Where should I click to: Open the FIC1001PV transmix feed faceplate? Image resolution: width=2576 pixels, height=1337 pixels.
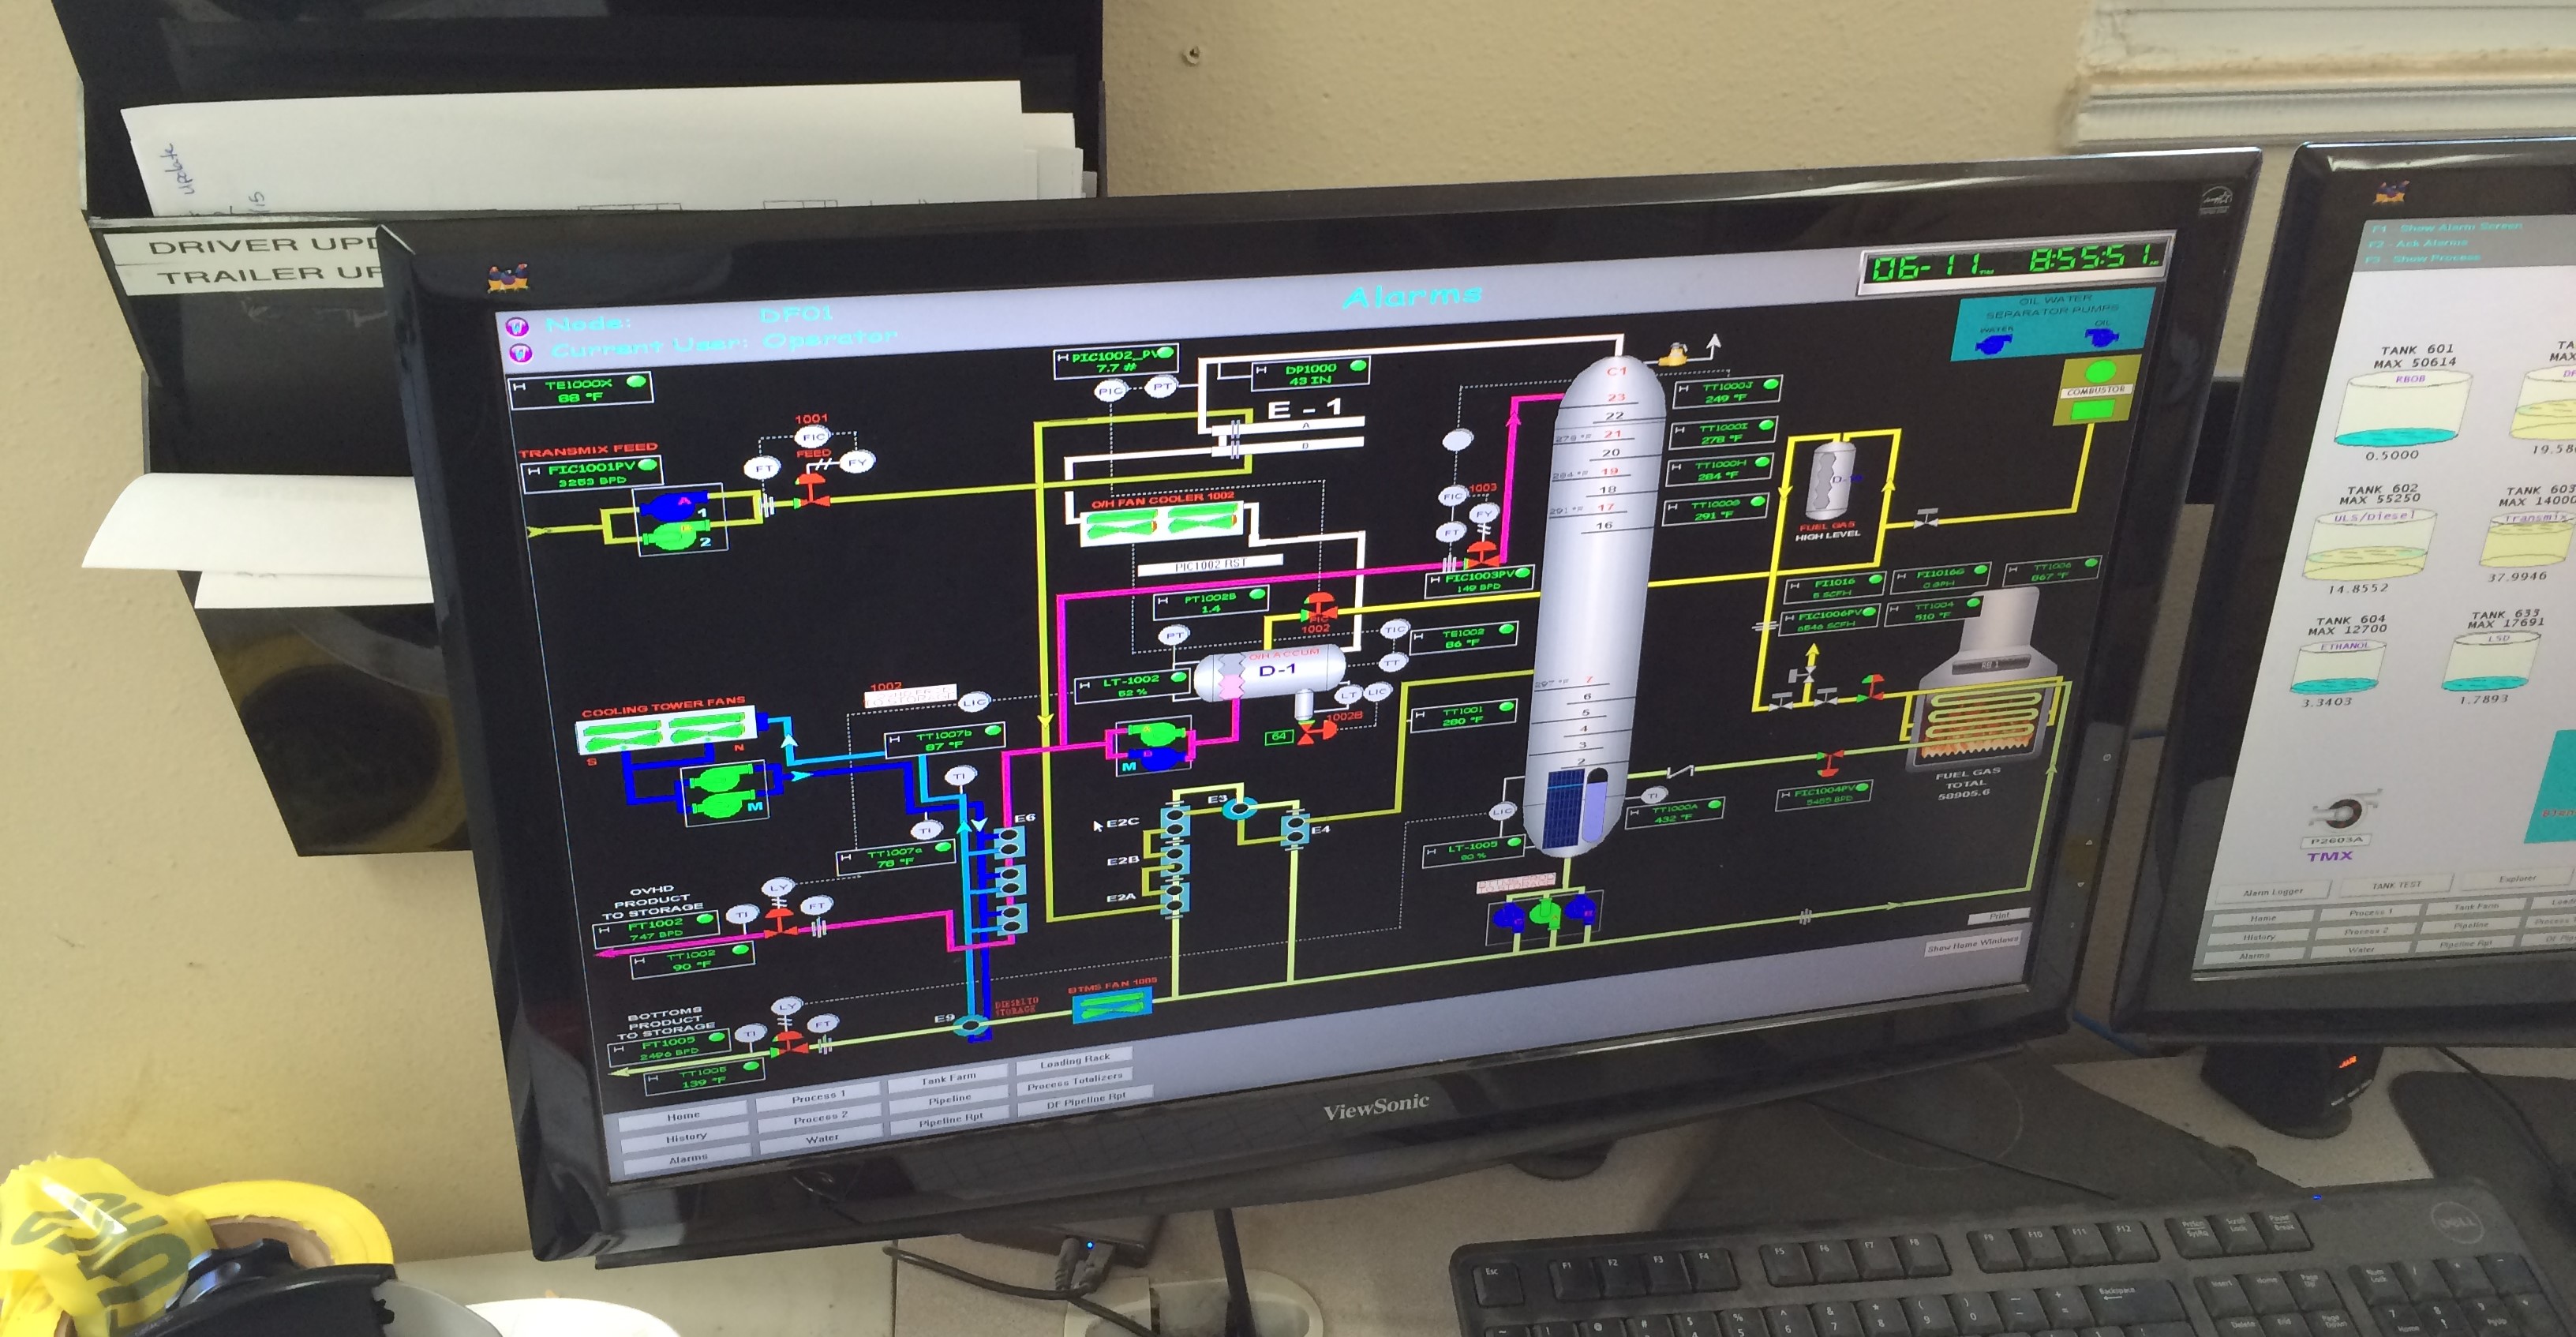[592, 474]
